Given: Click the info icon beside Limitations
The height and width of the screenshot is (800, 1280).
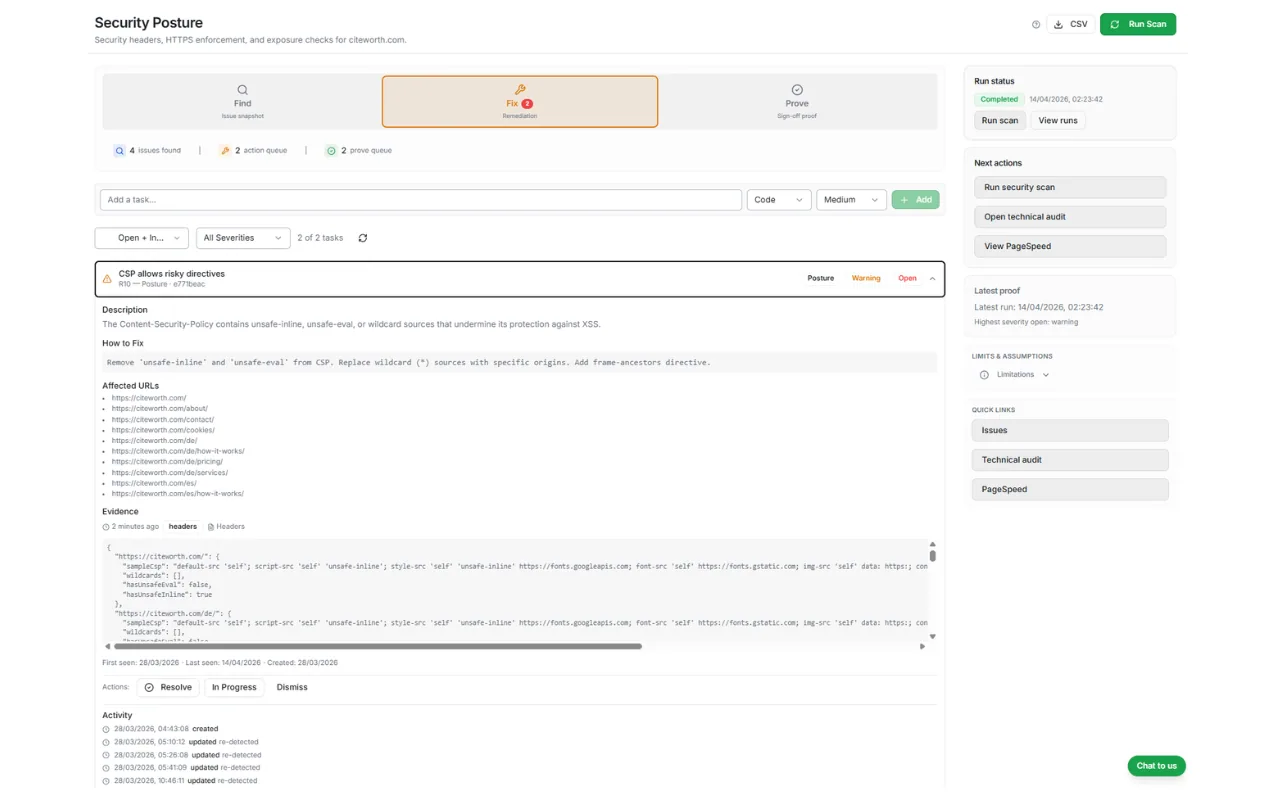Looking at the screenshot, I should tap(984, 375).
